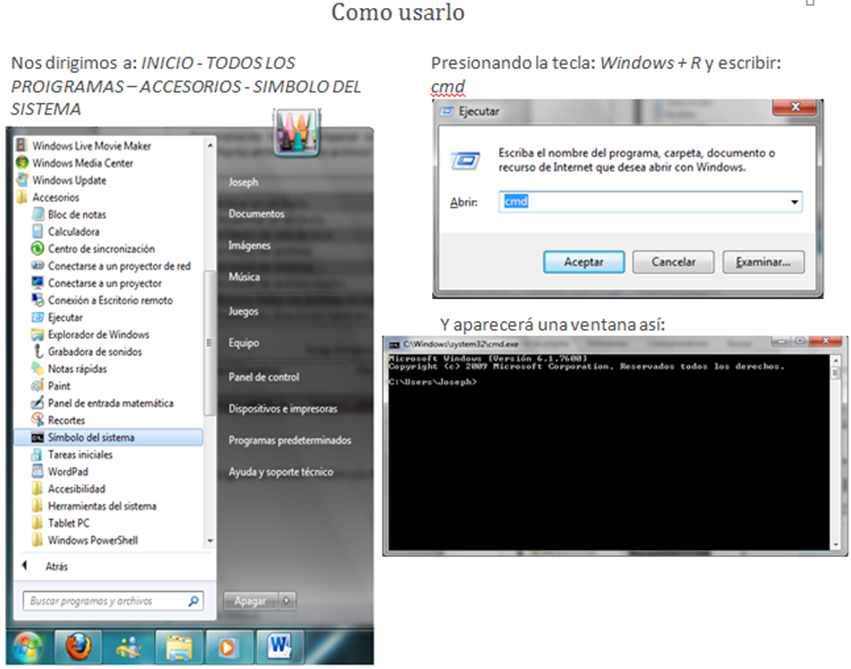The image size is (851, 669).
Task: Click Ejecutar icon in Start menu
Action: pyautogui.click(x=37, y=317)
